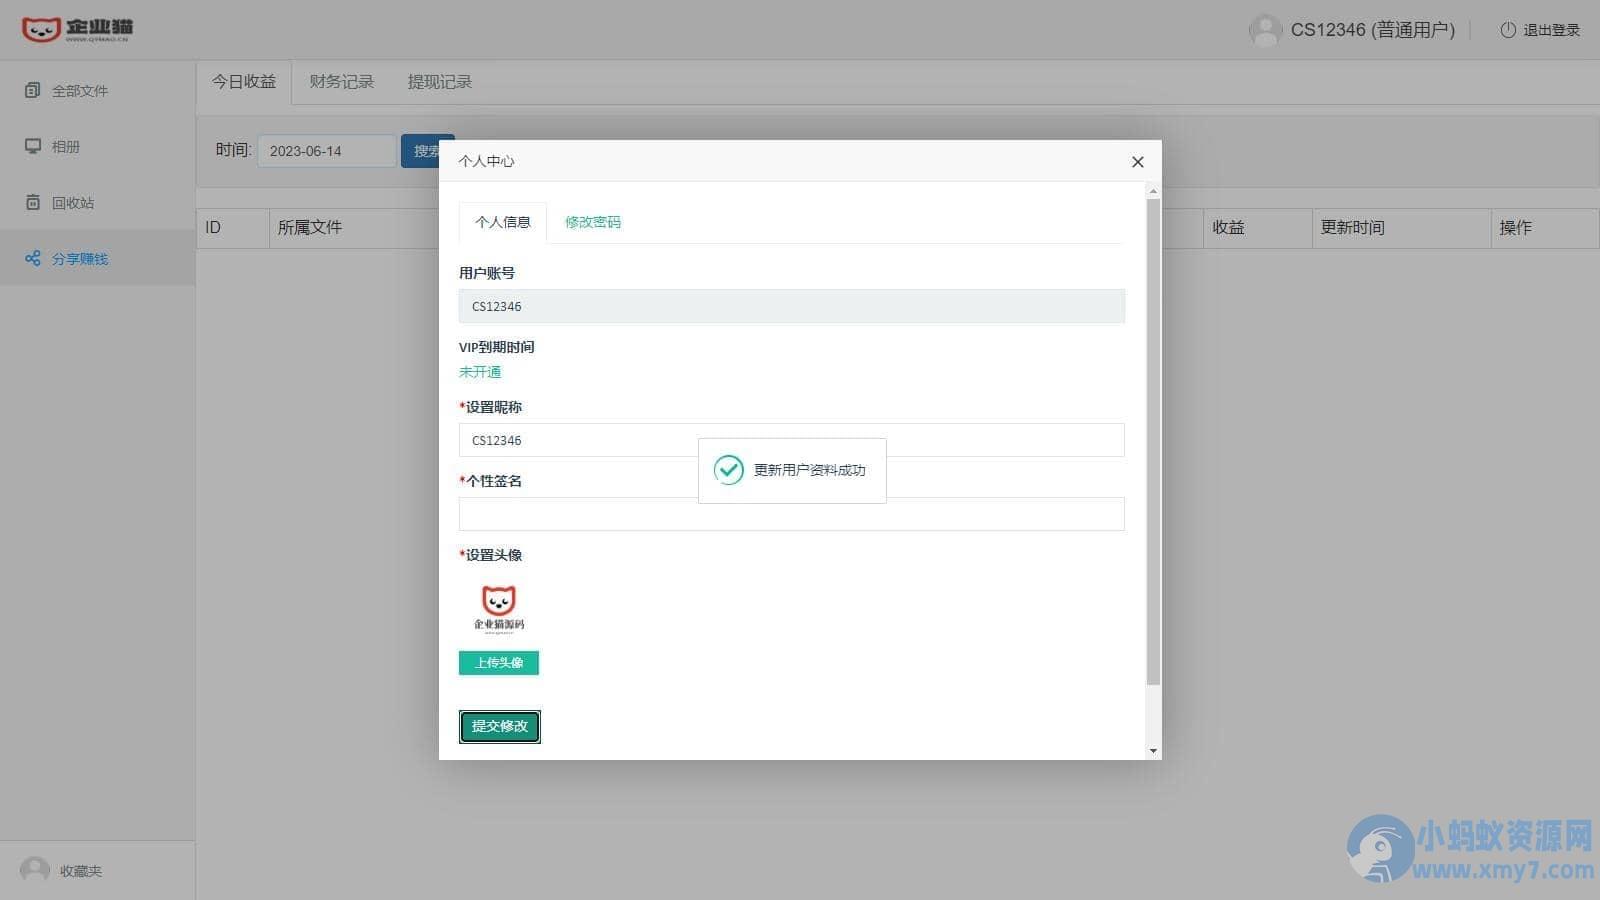Select 分享赚钱 in the sidebar
Viewport: 1600px width, 900px height.
[x=97, y=258]
